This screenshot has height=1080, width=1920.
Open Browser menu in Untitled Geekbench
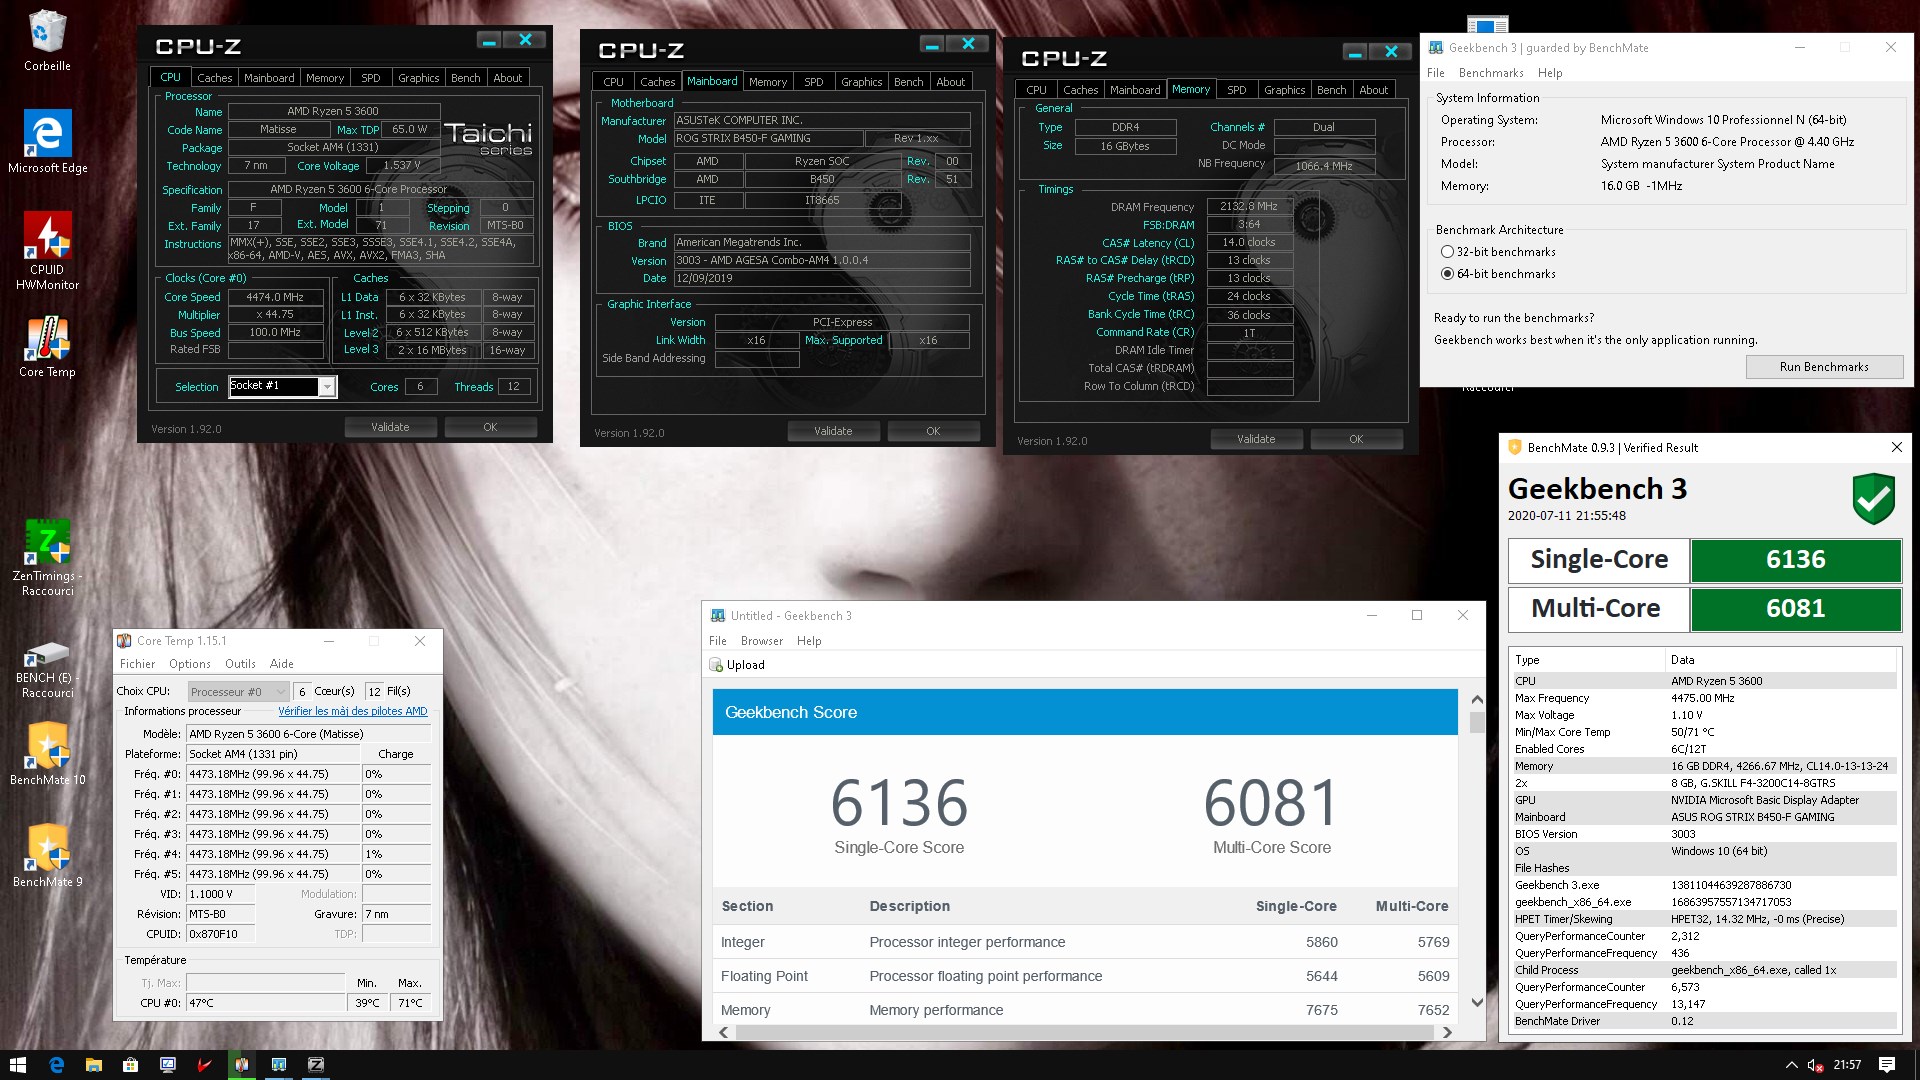(x=762, y=641)
